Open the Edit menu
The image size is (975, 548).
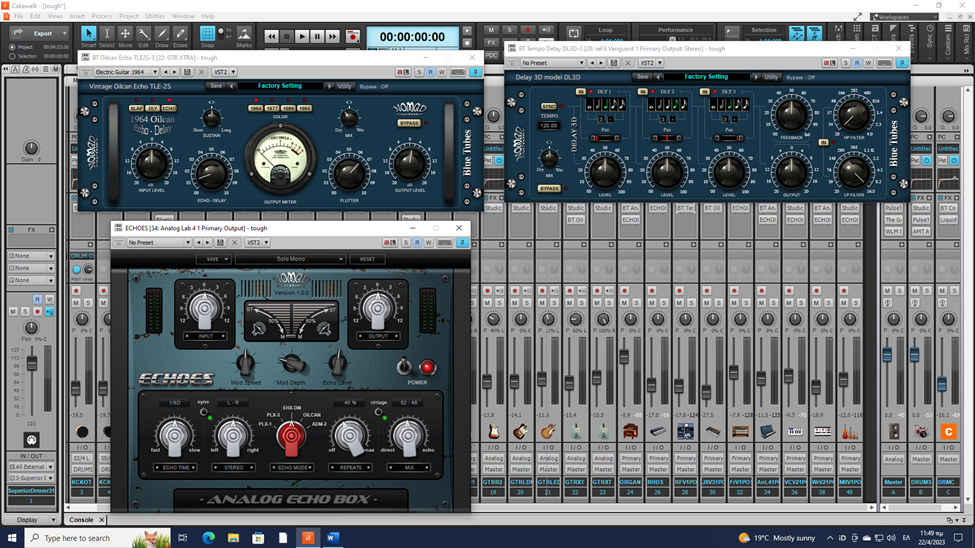[x=35, y=16]
